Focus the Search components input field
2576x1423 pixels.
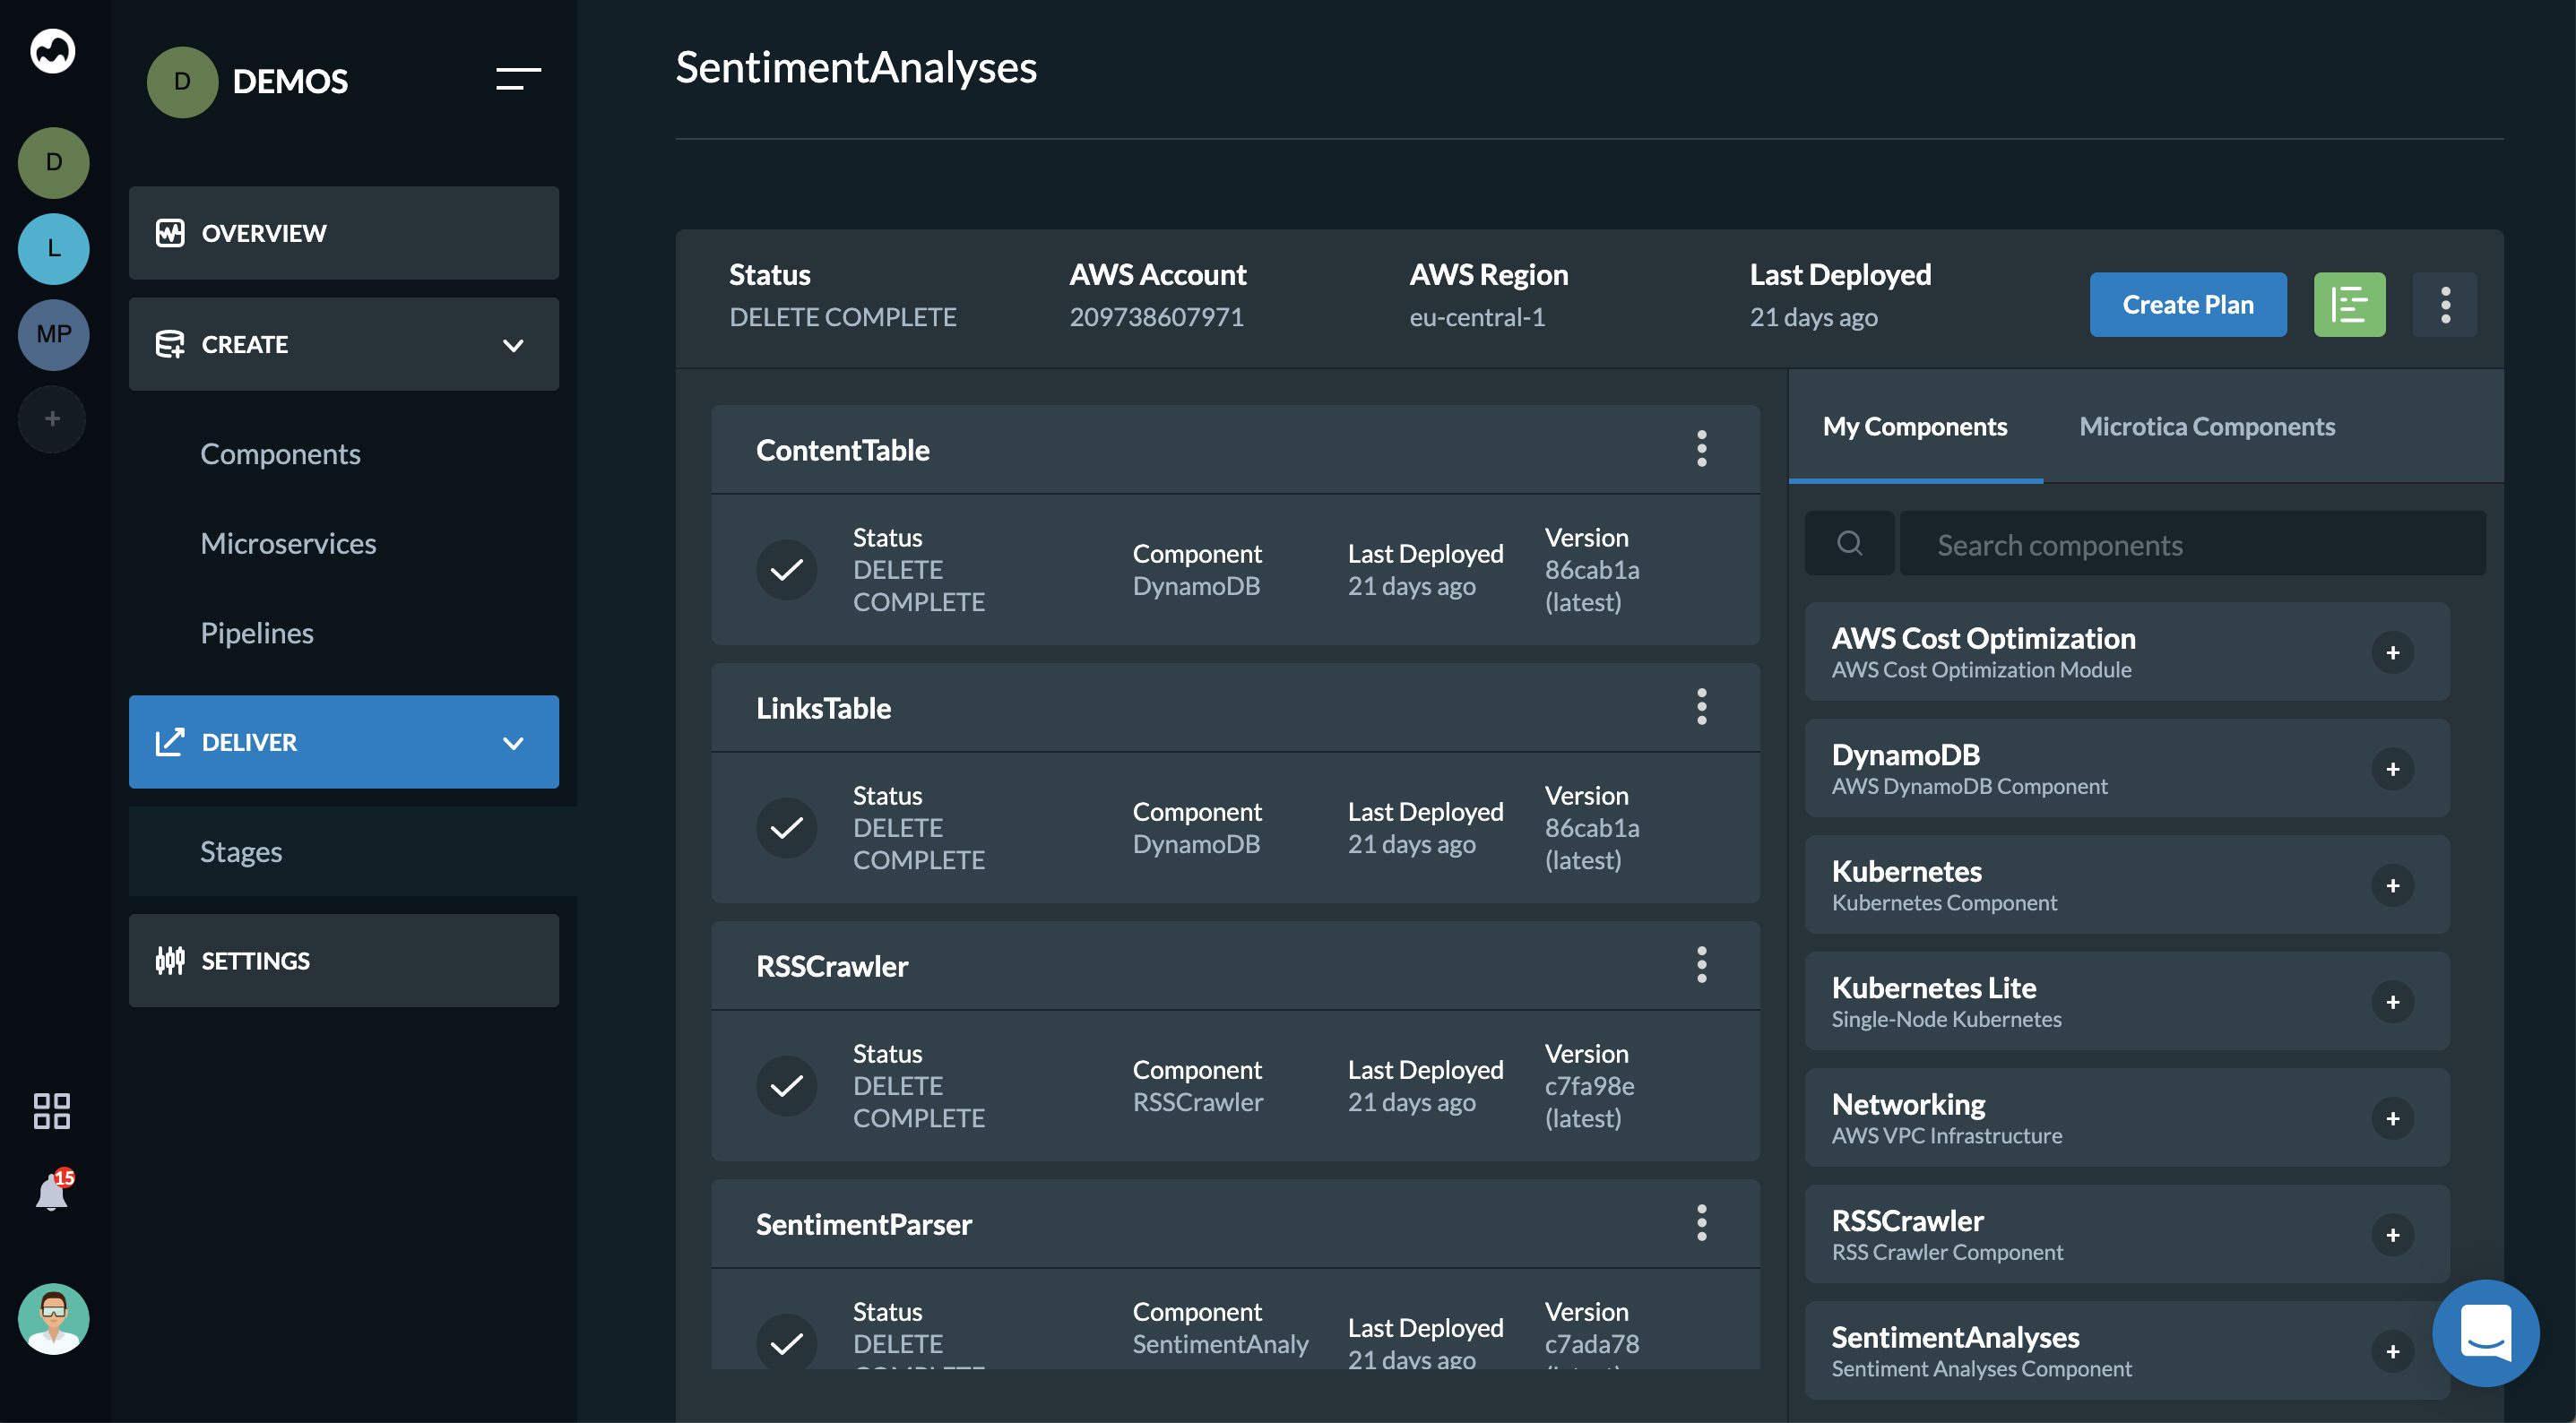click(2190, 544)
